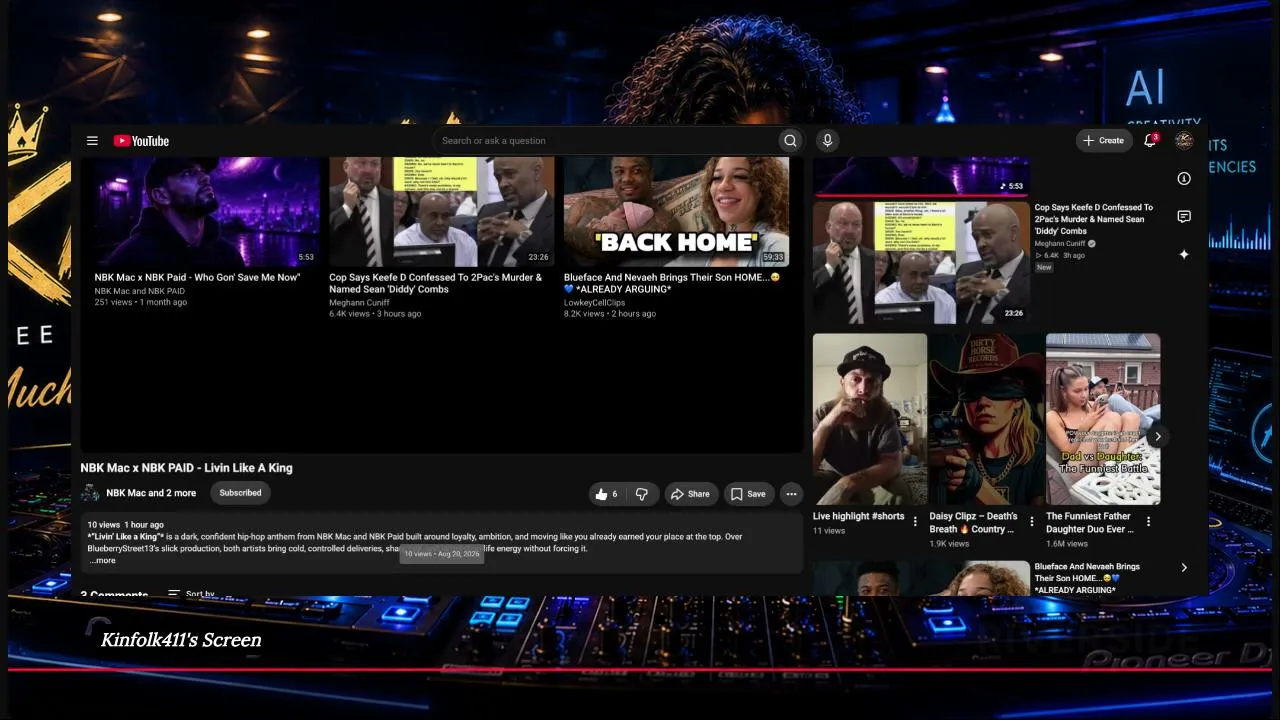The height and width of the screenshot is (720, 1280).
Task: Click the '6.4K views • 3 hours ago' text
Action: (375, 314)
